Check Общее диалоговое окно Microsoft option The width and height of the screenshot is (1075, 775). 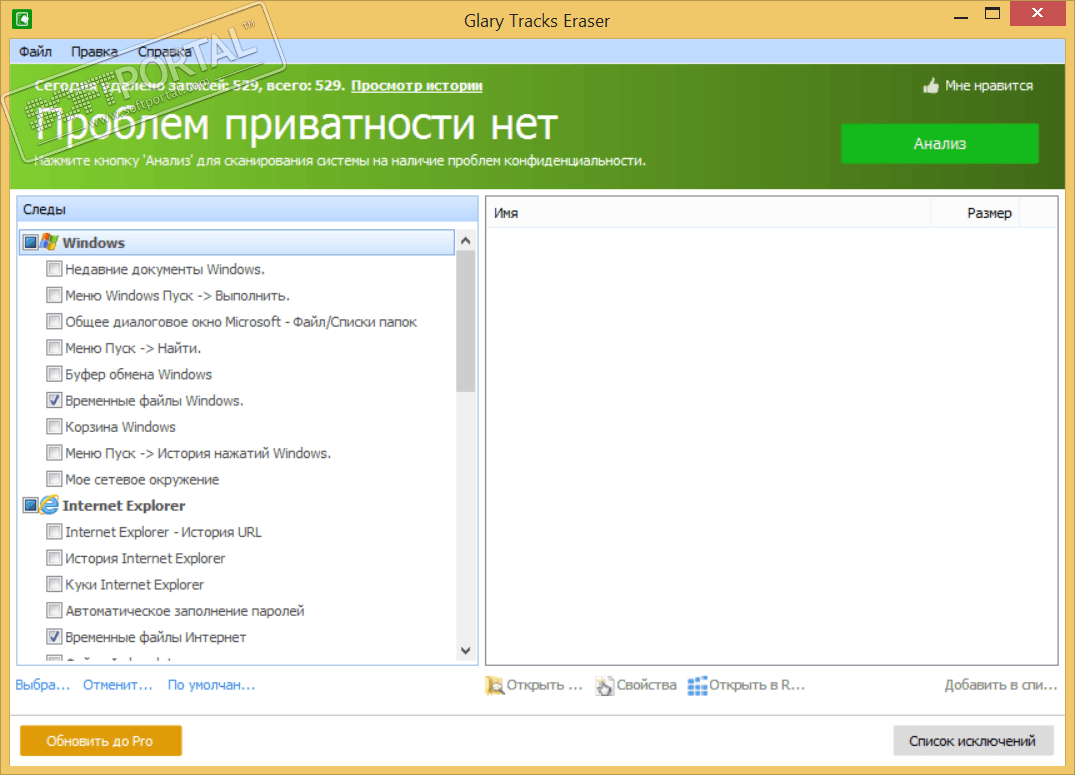(x=54, y=321)
